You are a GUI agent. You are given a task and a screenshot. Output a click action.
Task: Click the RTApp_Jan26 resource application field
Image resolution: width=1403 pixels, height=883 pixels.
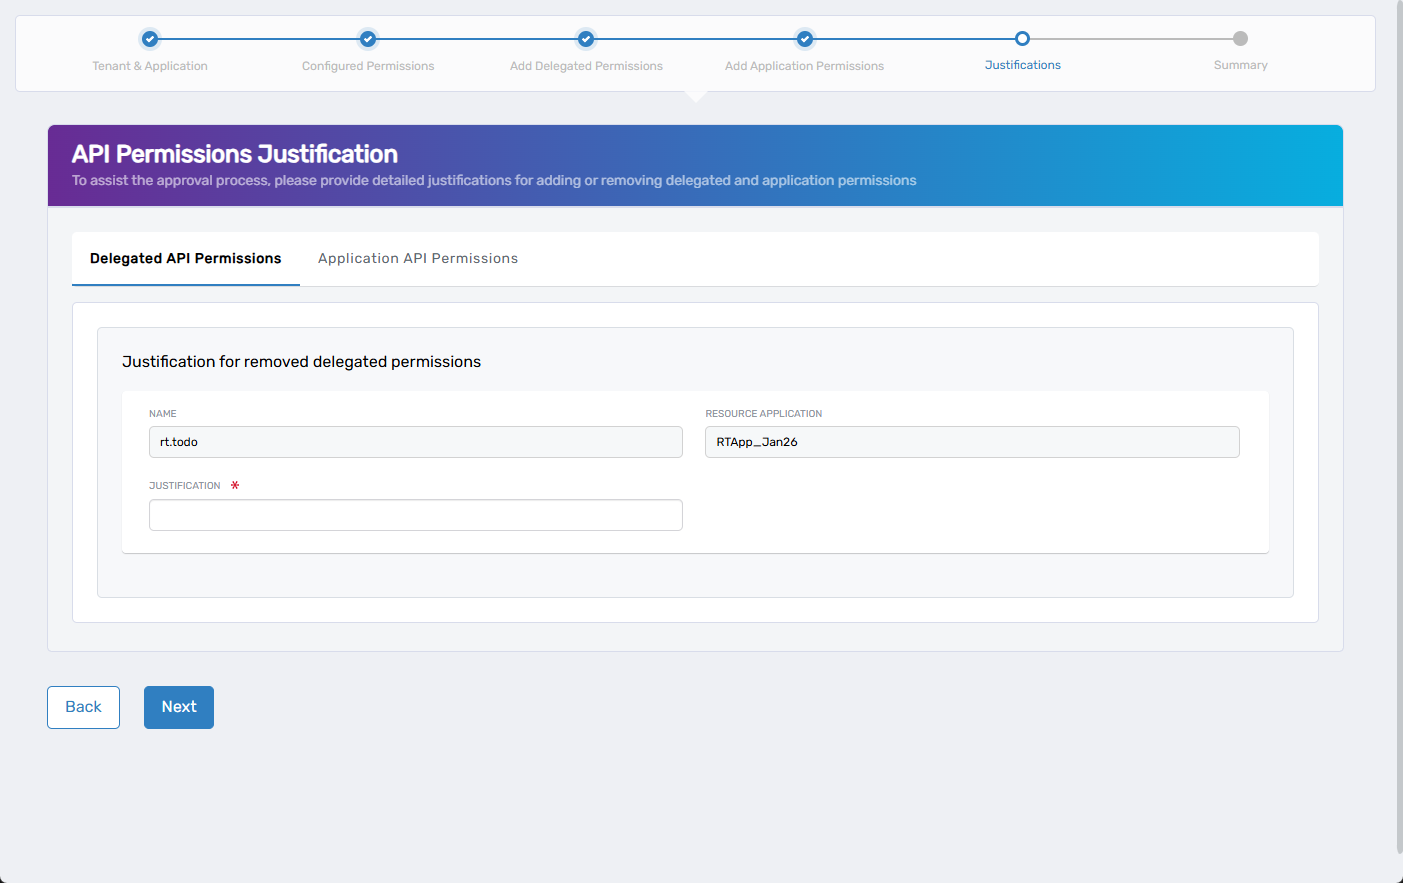[971, 441]
